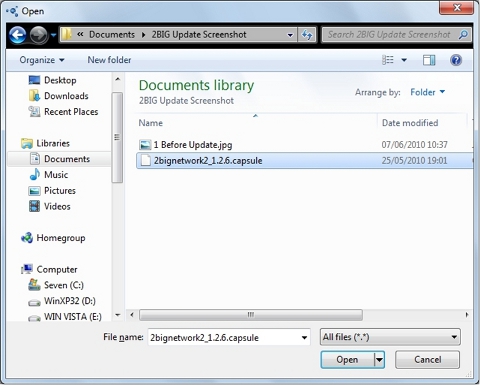Click the Back navigation arrow
The height and width of the screenshot is (385, 480).
click(18, 34)
